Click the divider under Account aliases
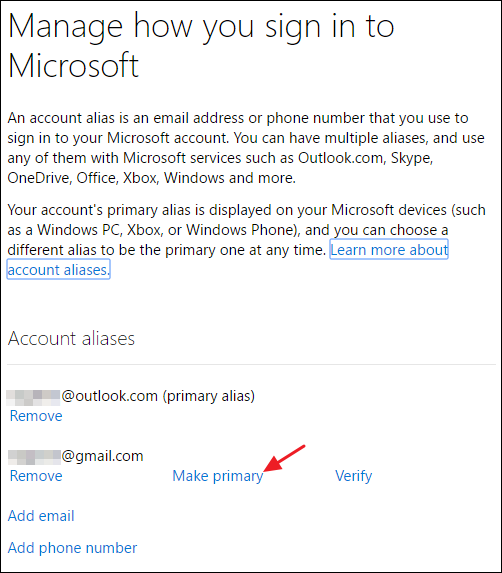The height and width of the screenshot is (573, 502). tap(251, 364)
